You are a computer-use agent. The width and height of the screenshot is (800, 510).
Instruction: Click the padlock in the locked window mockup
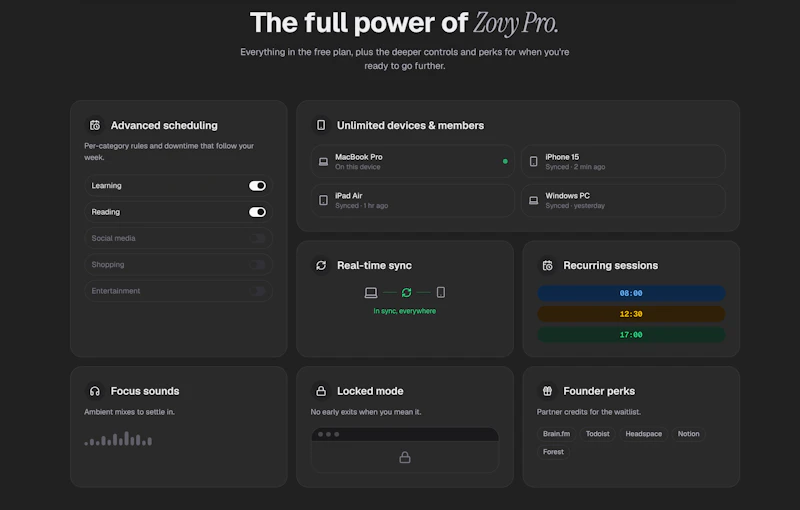coord(405,457)
